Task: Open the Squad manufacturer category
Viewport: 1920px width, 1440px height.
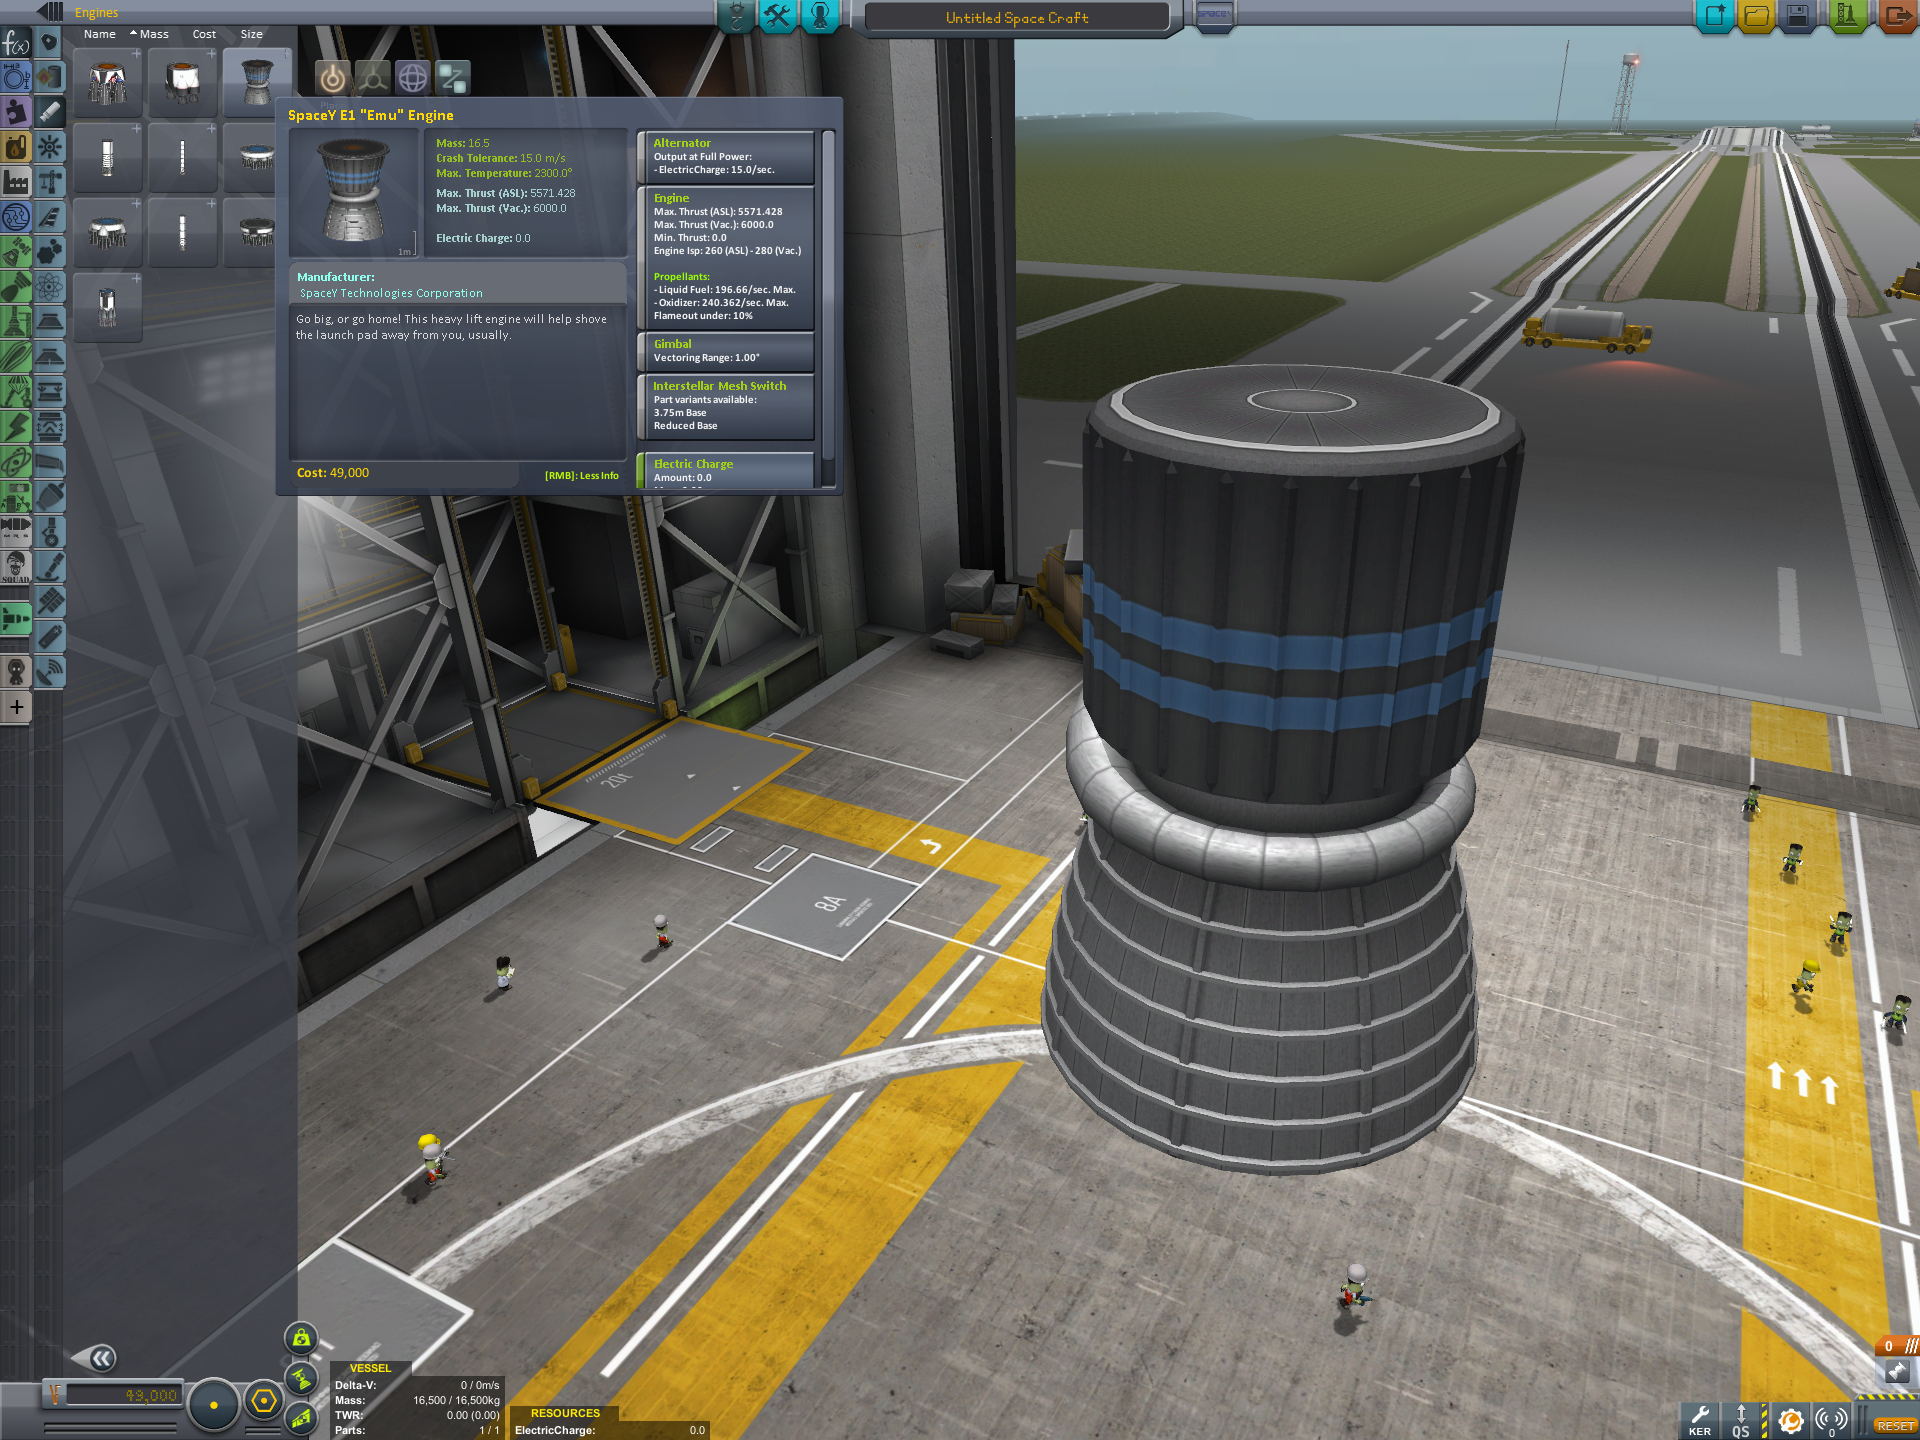Action: 16,566
